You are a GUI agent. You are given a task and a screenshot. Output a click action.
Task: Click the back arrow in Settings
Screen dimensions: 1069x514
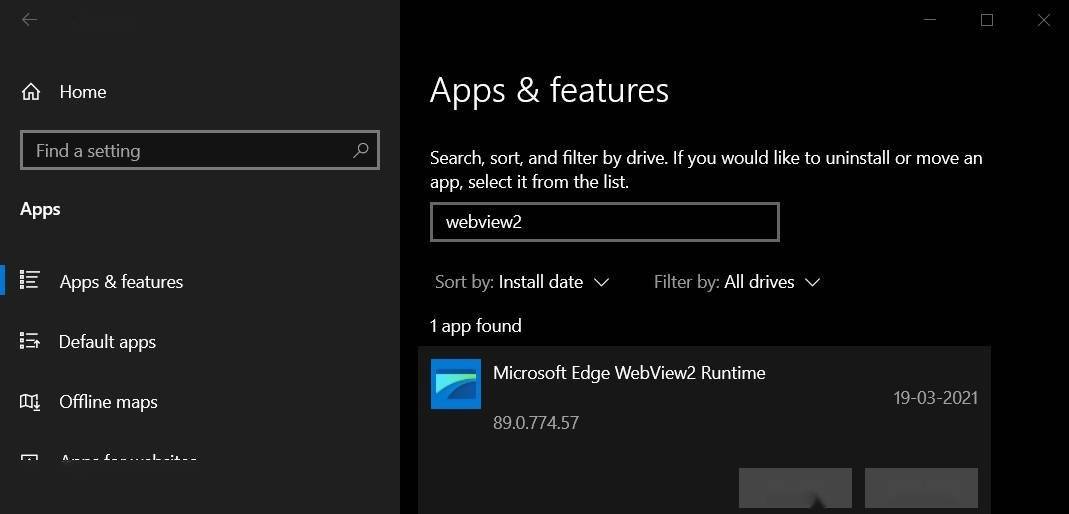29,20
